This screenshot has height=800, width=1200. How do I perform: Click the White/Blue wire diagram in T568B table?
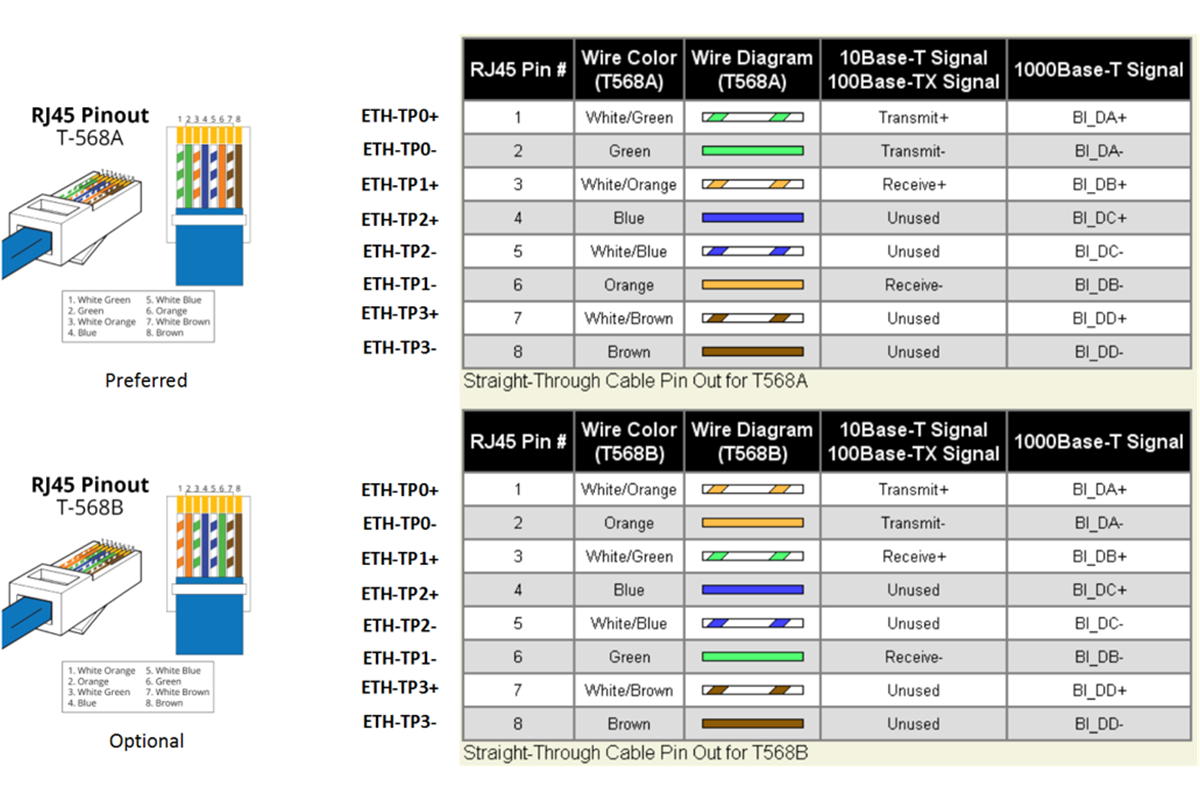click(753, 623)
